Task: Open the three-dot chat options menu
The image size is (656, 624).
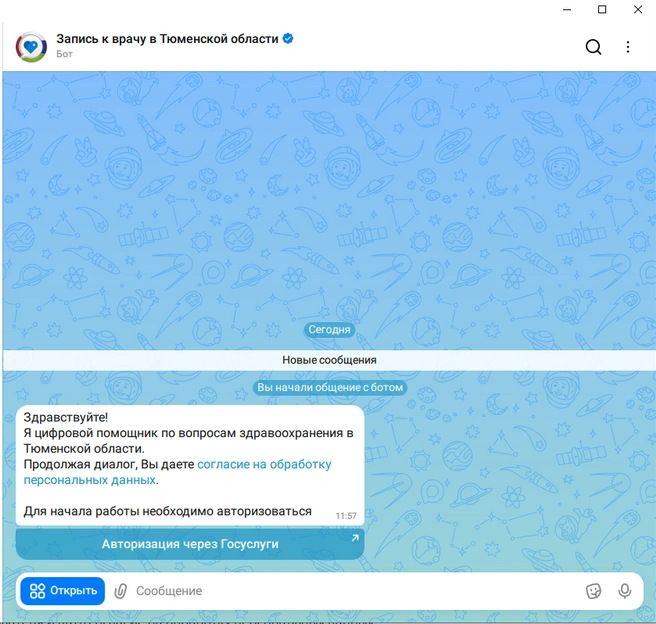Action: coord(628,47)
